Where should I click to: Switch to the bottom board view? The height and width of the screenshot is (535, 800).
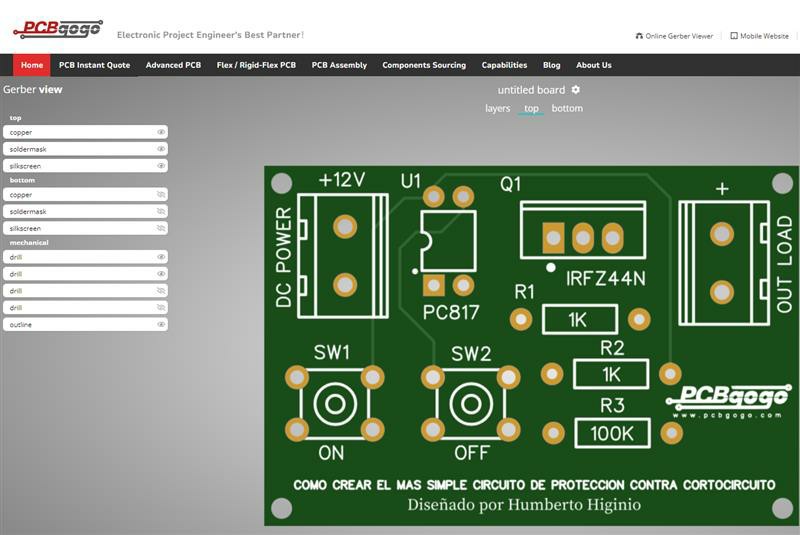[x=567, y=108]
